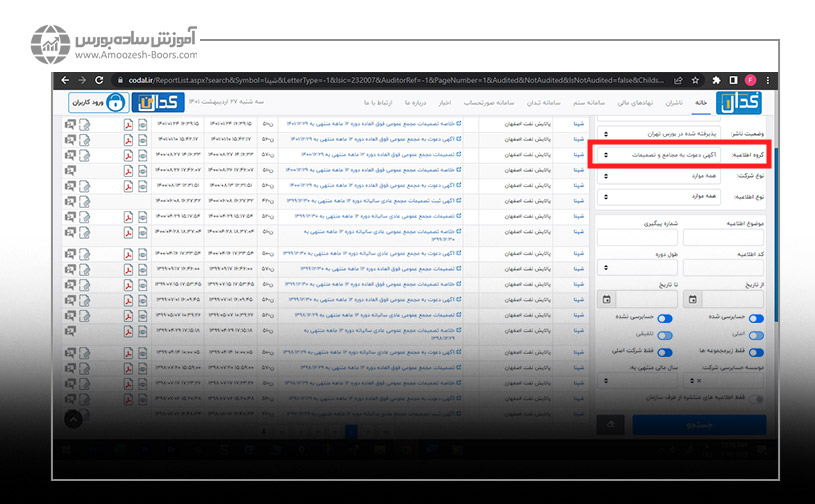Go back using the browser back arrow
Image resolution: width=815 pixels, height=504 pixels.
tap(67, 80)
